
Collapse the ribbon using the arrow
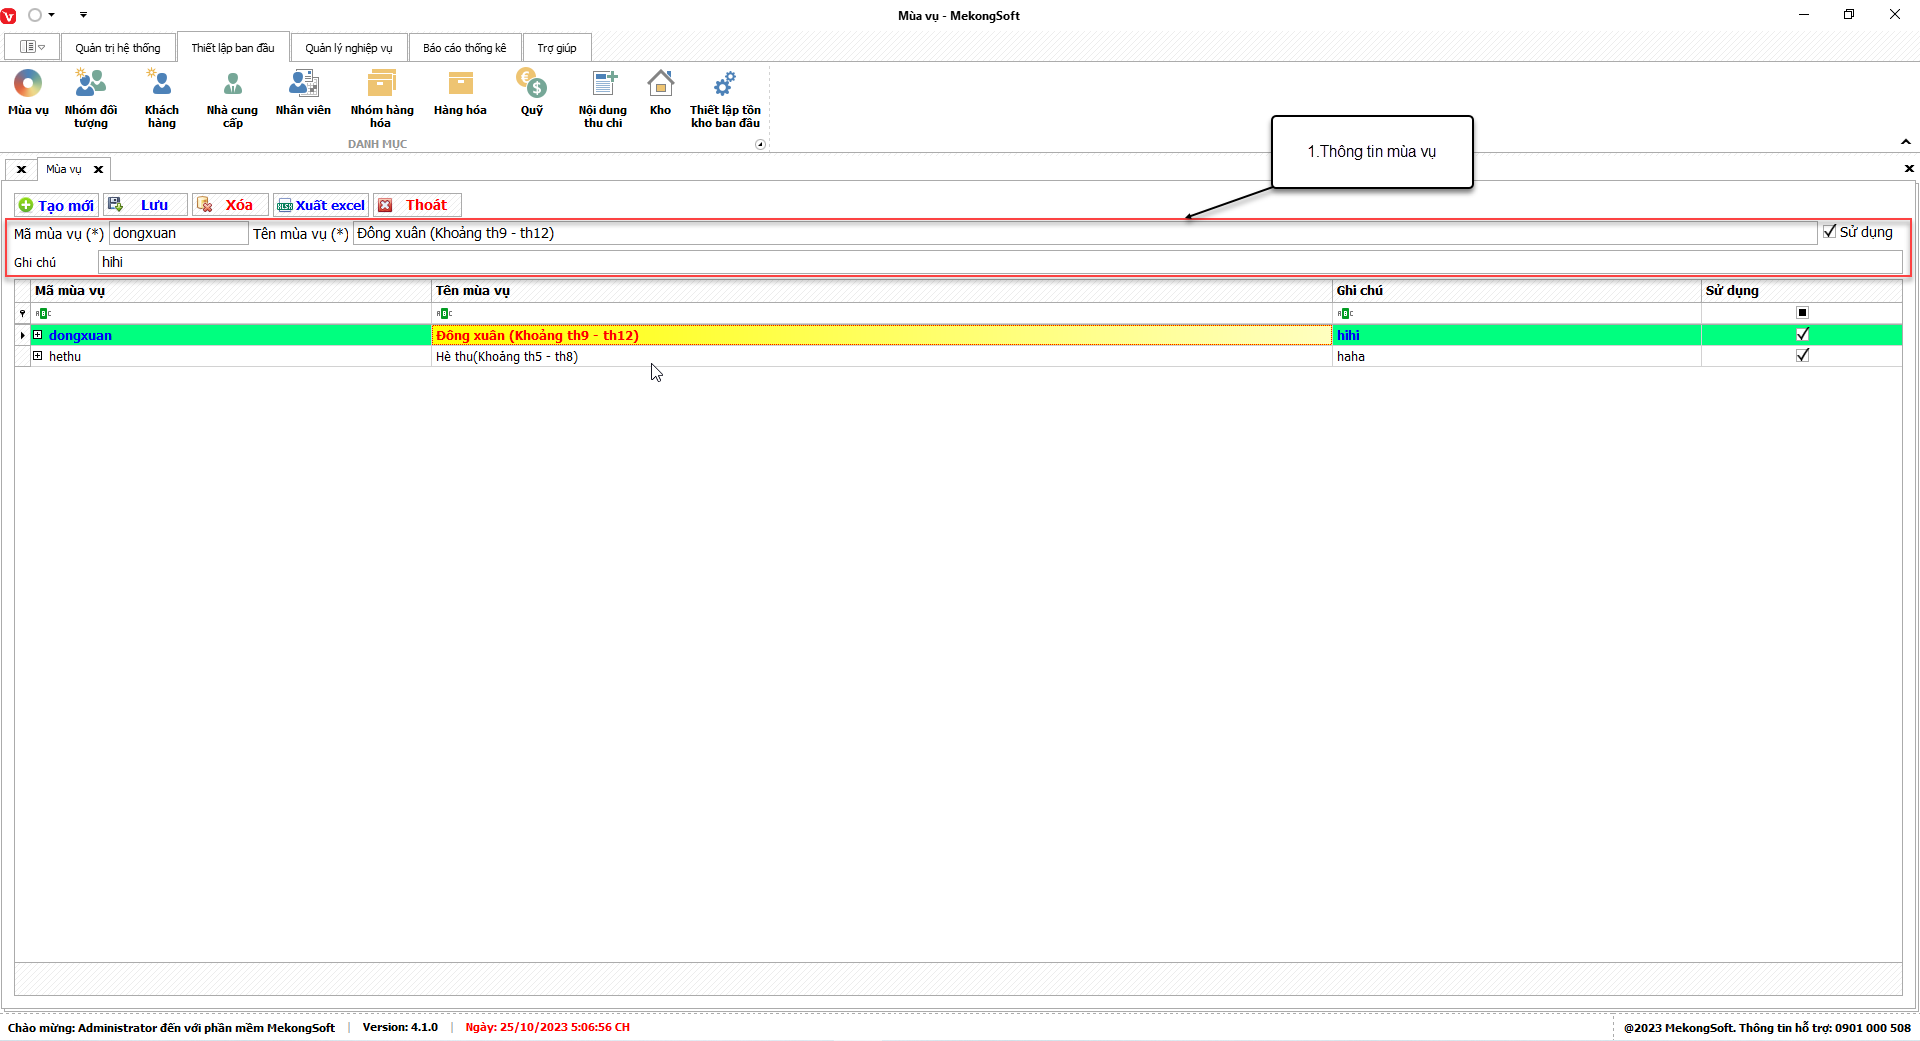1906,142
